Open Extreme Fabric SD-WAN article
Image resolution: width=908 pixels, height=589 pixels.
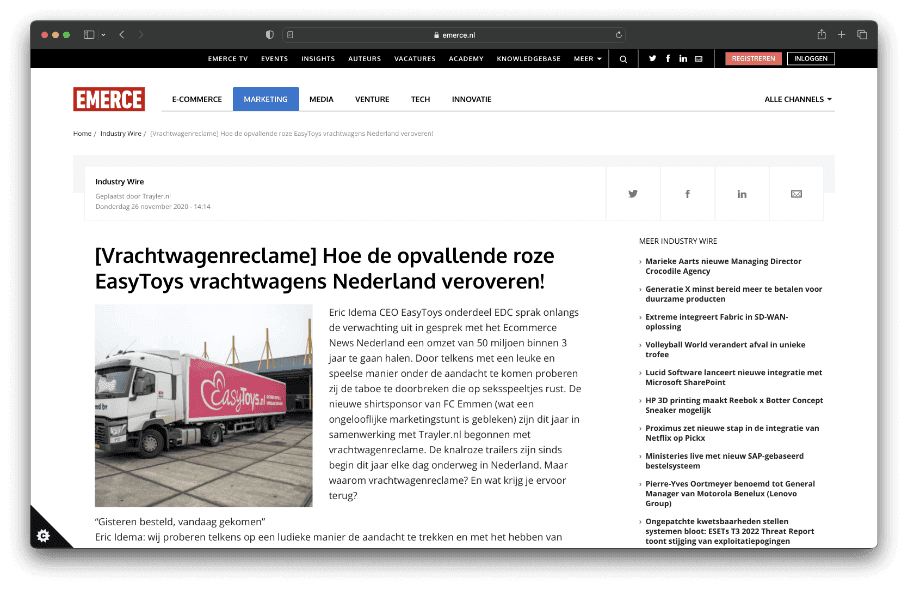[717, 322]
